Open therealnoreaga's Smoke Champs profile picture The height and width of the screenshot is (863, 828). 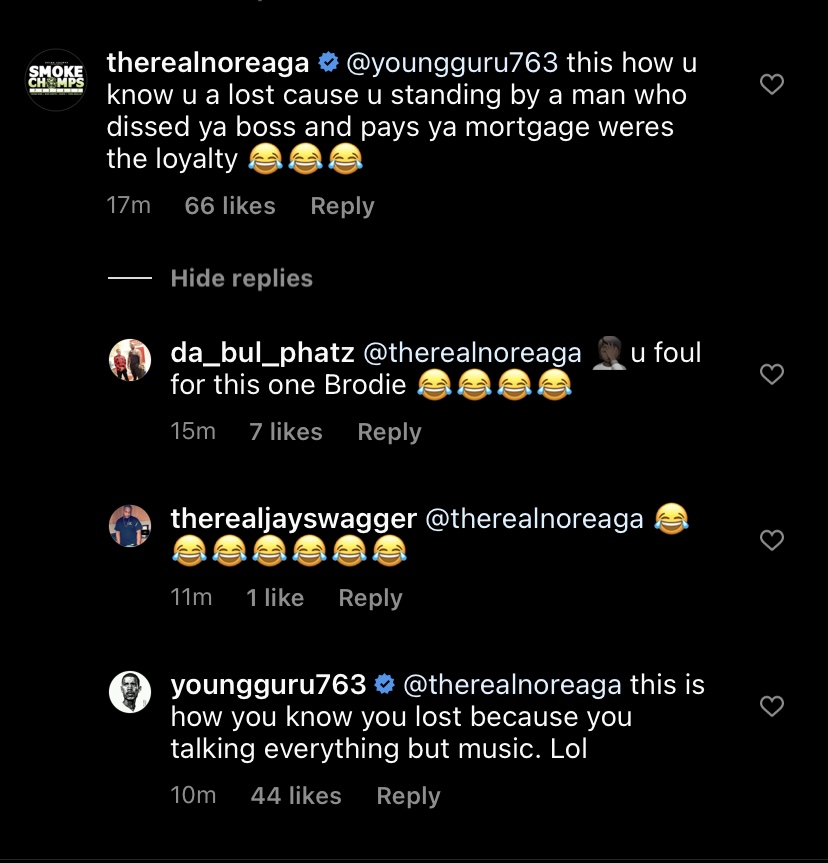tap(56, 79)
